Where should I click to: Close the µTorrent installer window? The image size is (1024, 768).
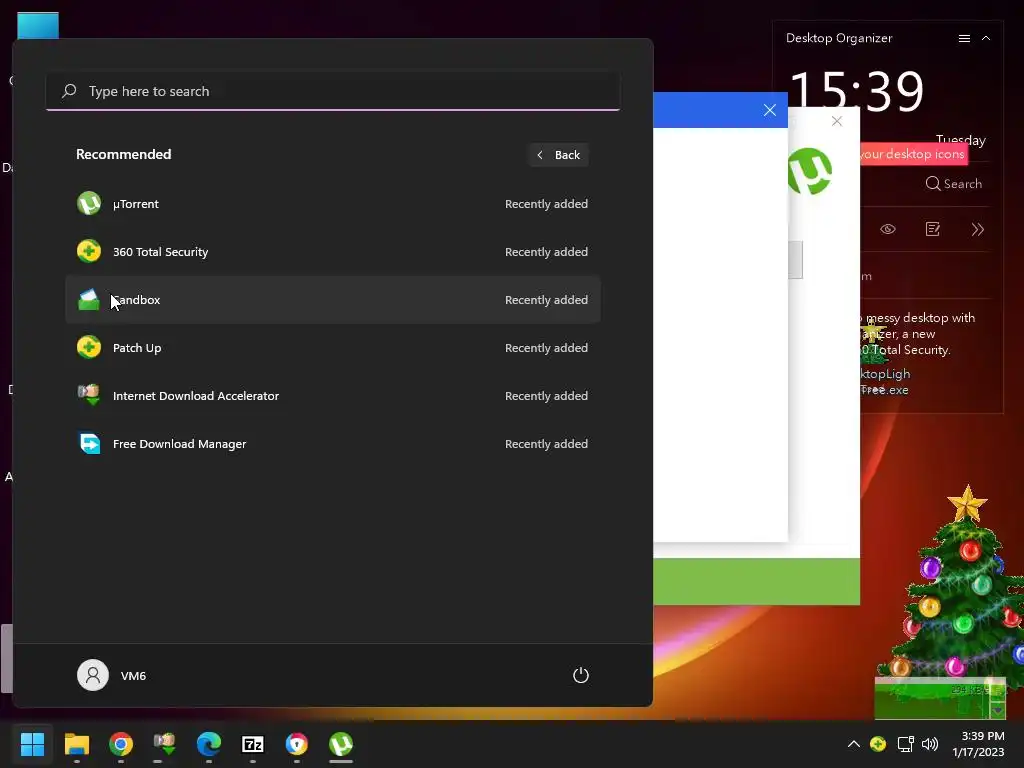point(837,121)
